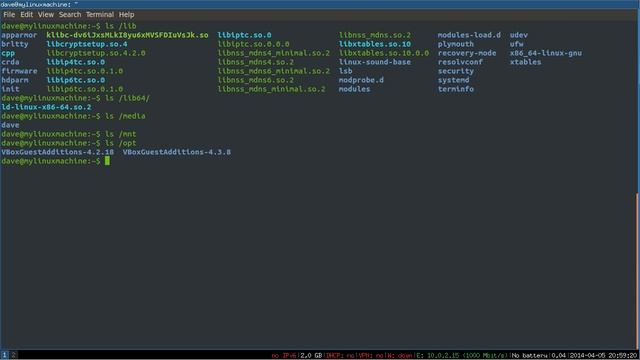This screenshot has width=640, height=360.
Task: Click 'libip4tc.so.0' file name
Action: (x=76, y=62)
